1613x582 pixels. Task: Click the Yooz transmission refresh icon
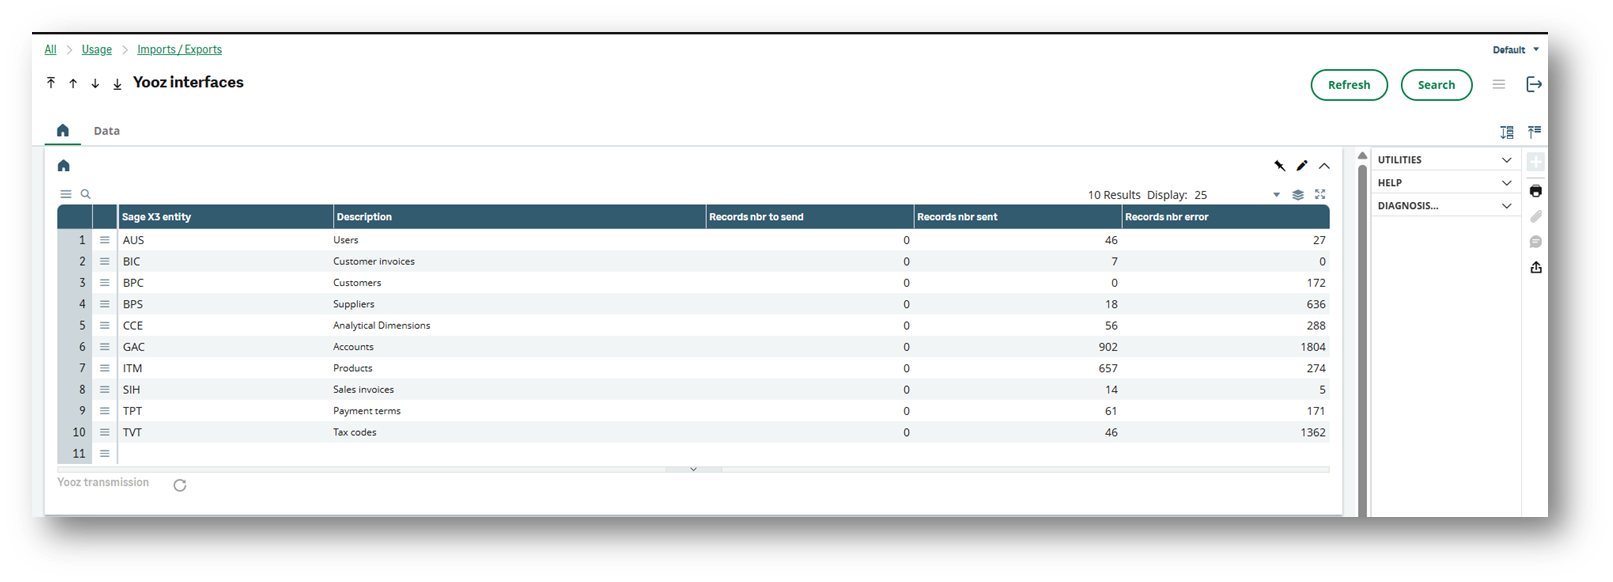click(x=180, y=485)
